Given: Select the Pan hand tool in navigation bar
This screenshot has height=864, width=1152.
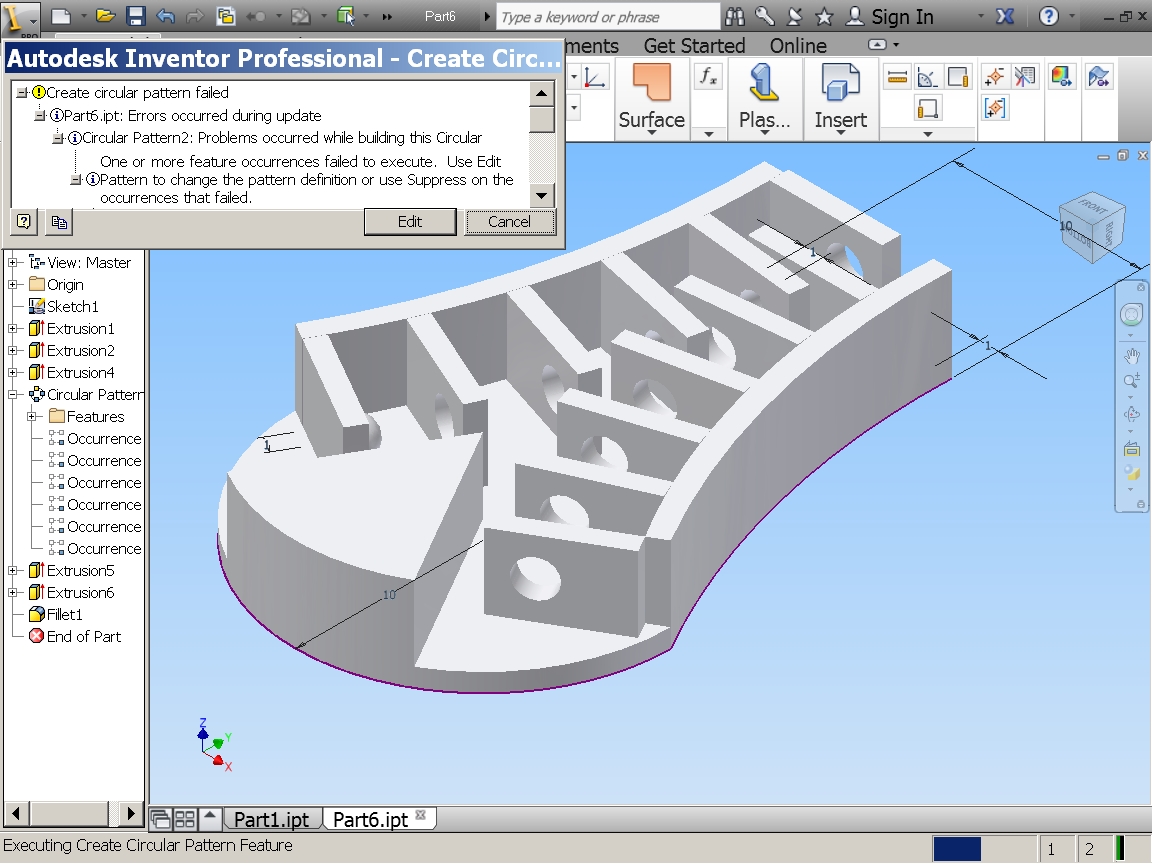Looking at the screenshot, I should click(1131, 357).
